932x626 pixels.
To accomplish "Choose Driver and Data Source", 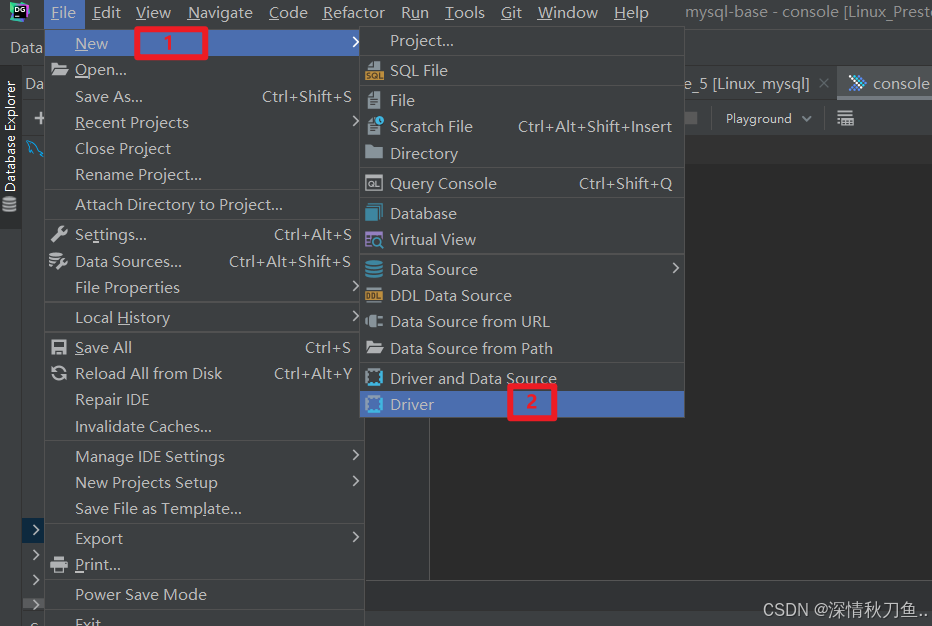I will click(522, 378).
